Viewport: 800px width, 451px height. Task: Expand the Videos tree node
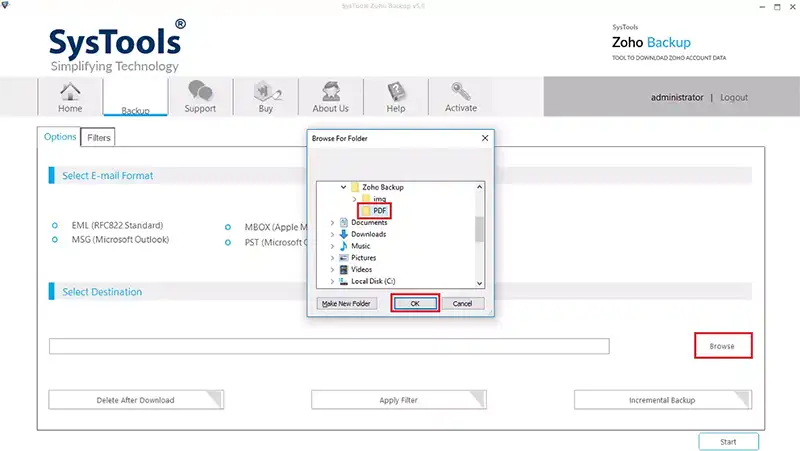pos(332,269)
